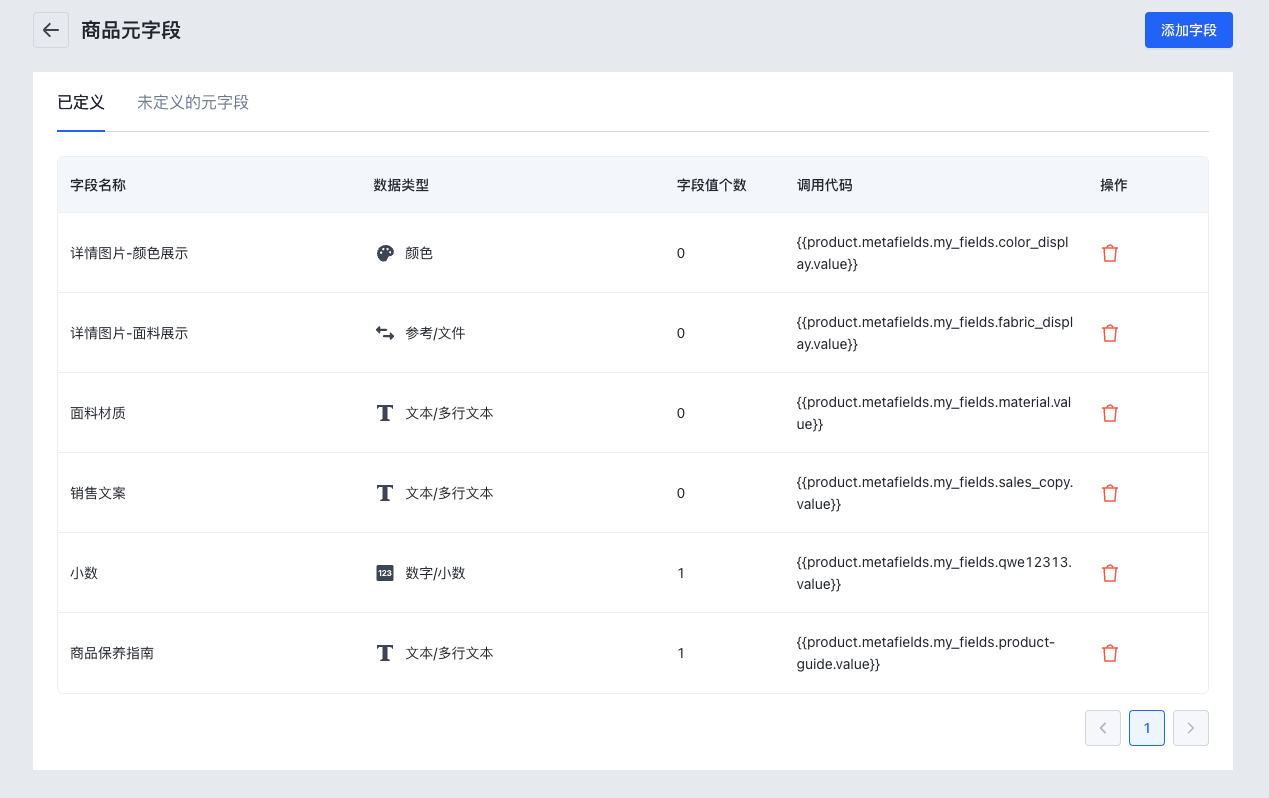The width and height of the screenshot is (1269, 798).
Task: Click the next page chevron
Action: point(1190,728)
